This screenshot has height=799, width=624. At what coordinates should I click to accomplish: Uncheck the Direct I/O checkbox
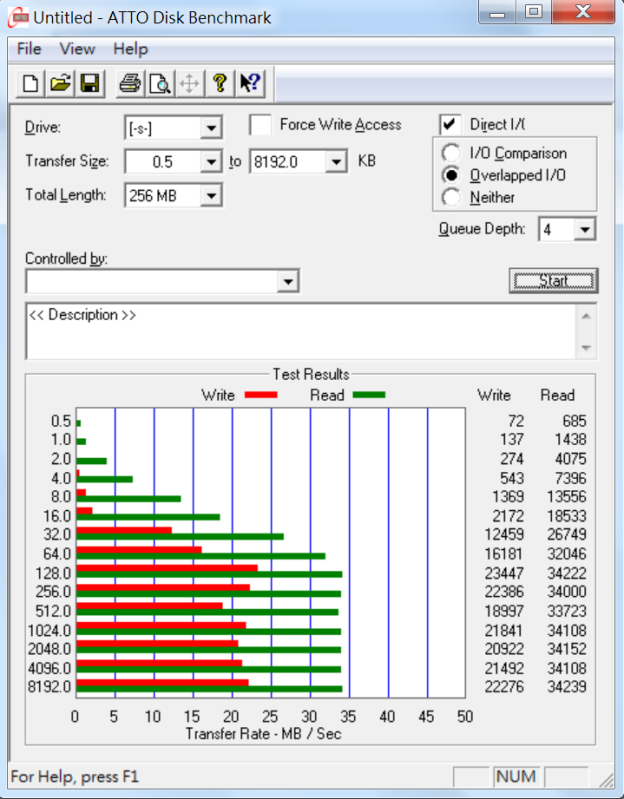tap(450, 125)
